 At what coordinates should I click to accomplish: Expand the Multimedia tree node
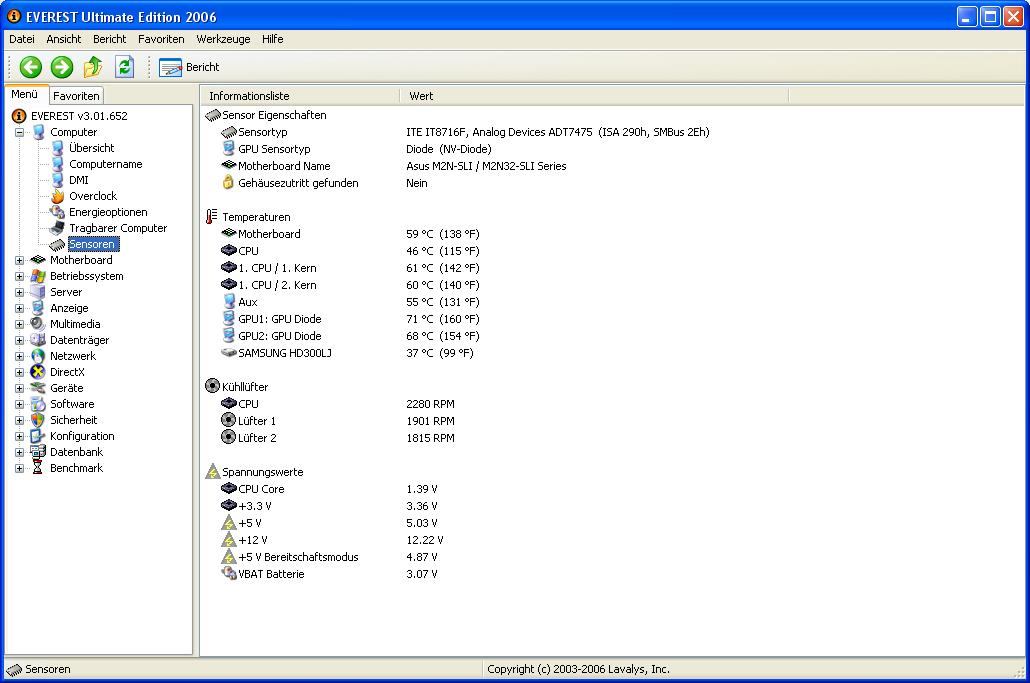coord(20,324)
